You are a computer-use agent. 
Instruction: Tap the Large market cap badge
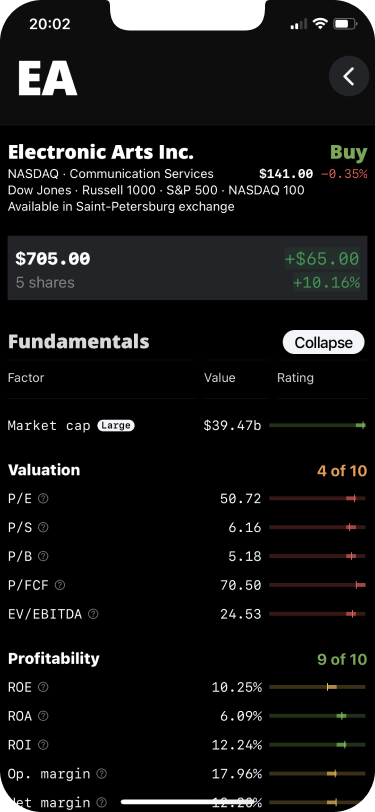tap(116, 426)
